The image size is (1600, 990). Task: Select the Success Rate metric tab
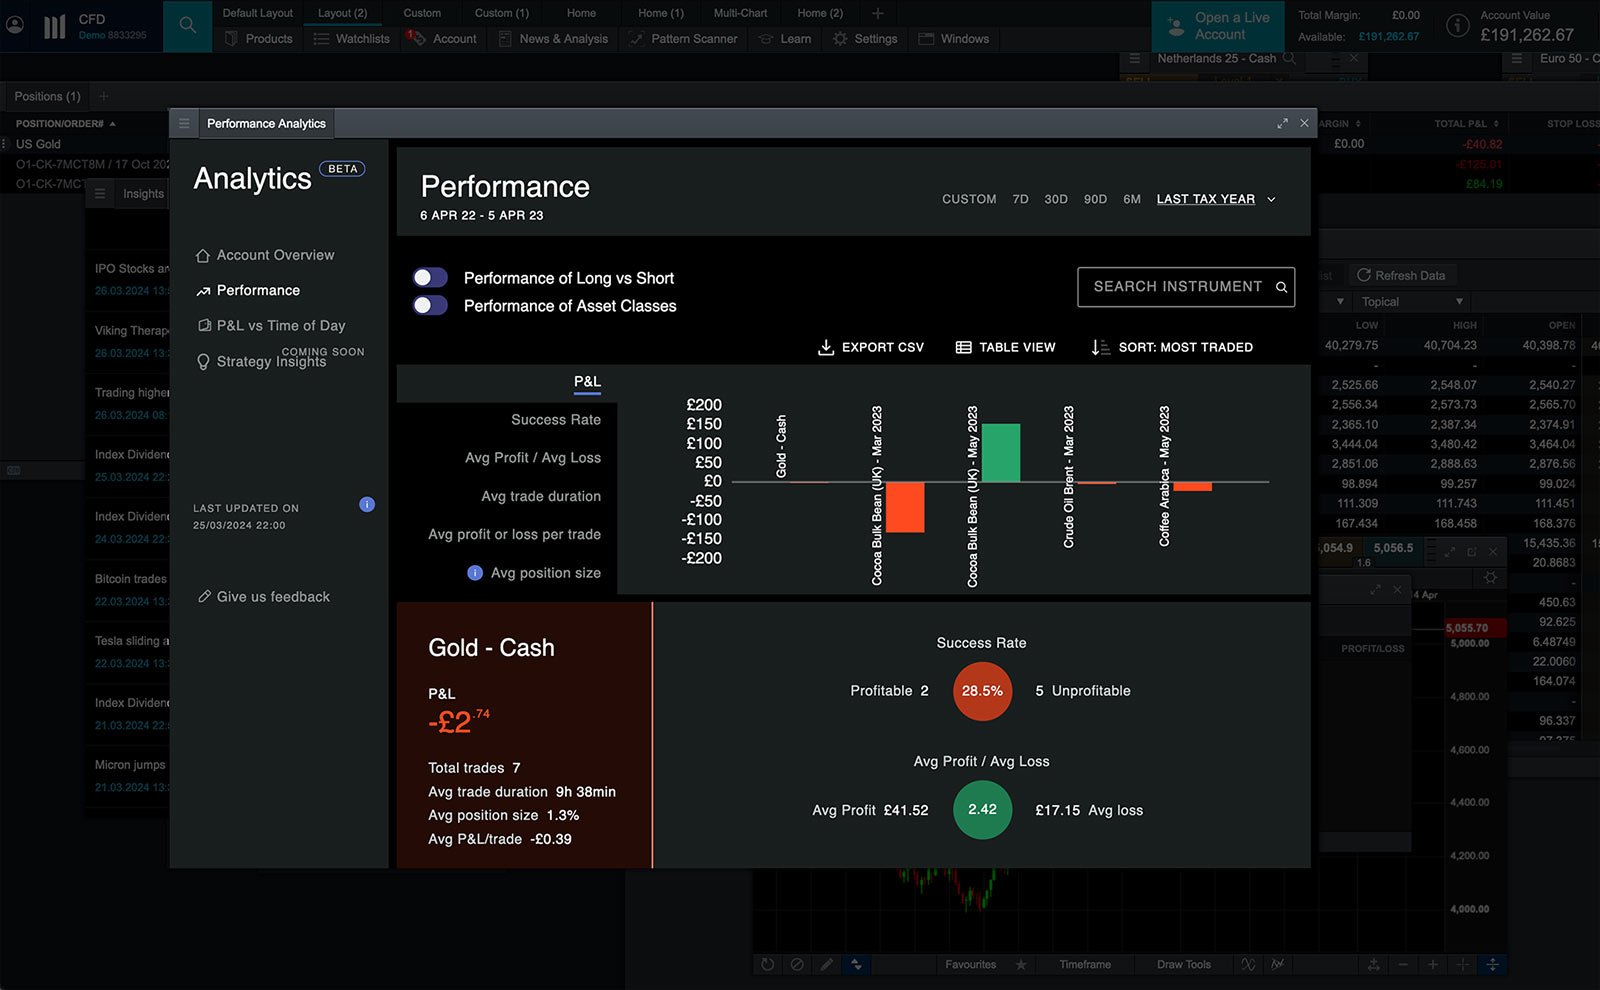555,420
